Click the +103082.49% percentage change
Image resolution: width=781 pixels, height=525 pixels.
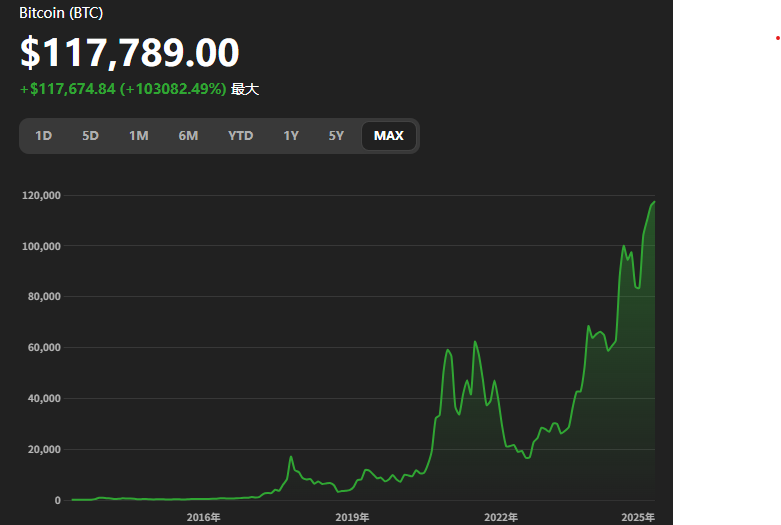click(x=173, y=89)
